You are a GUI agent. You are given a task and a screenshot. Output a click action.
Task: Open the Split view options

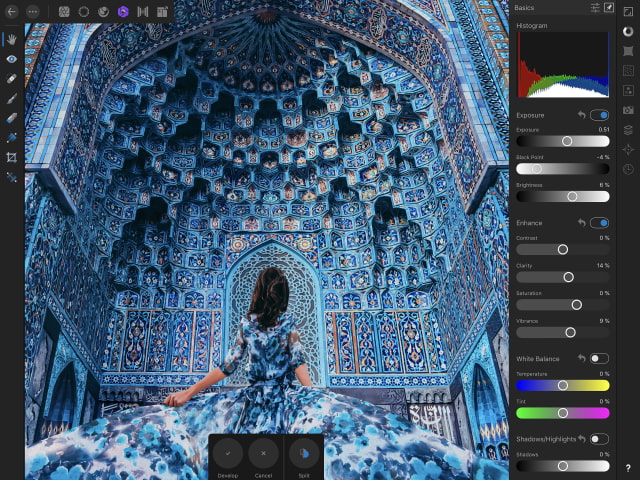[304, 454]
